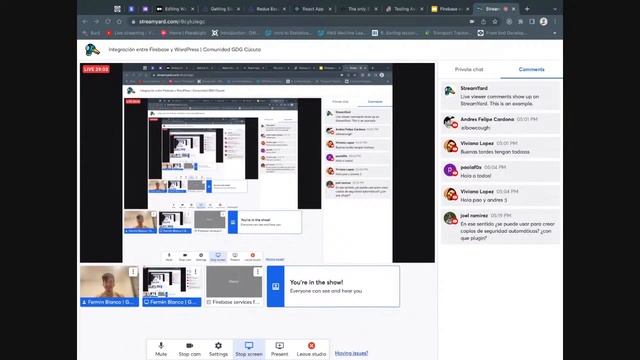Expand the bookmarks bar overflow chevron
Image resolution: width=640 pixels, height=360 pixels.
click(555, 33)
